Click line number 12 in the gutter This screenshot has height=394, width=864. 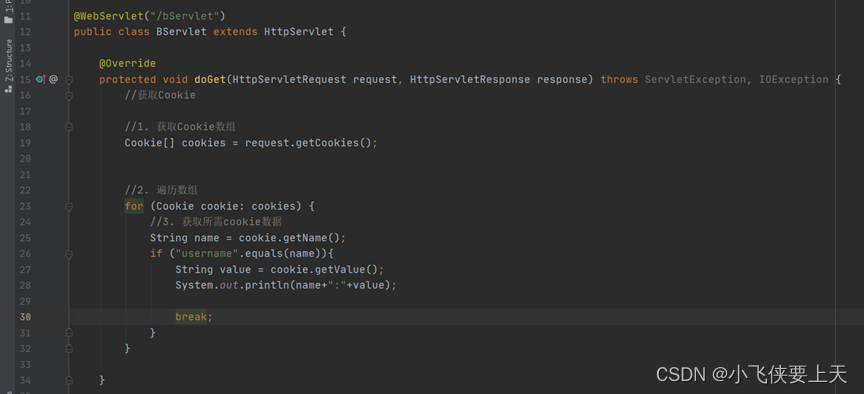25,32
